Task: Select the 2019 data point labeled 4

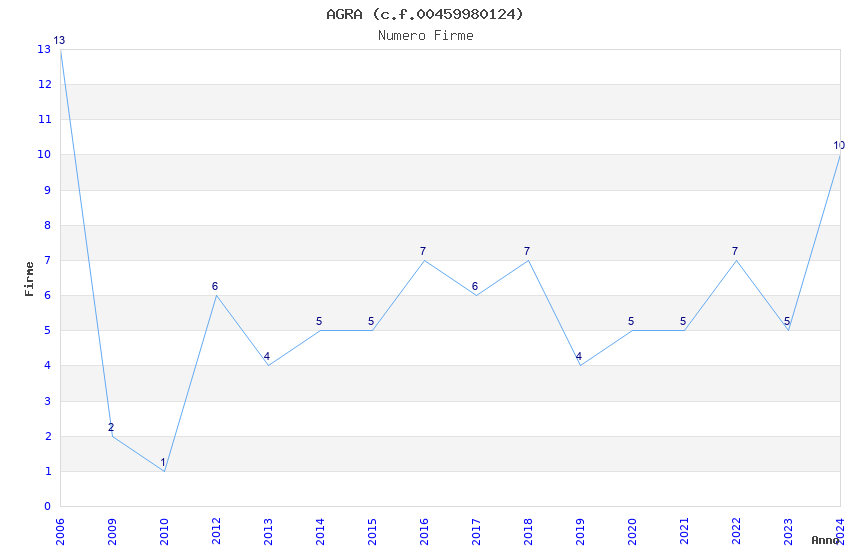Action: point(581,366)
